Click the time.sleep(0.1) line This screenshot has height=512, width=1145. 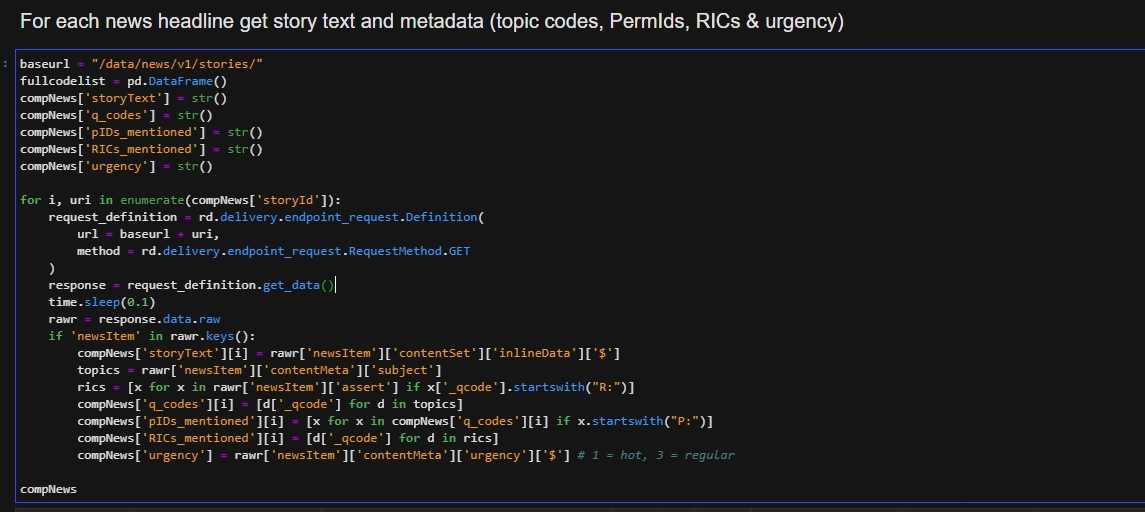102,302
